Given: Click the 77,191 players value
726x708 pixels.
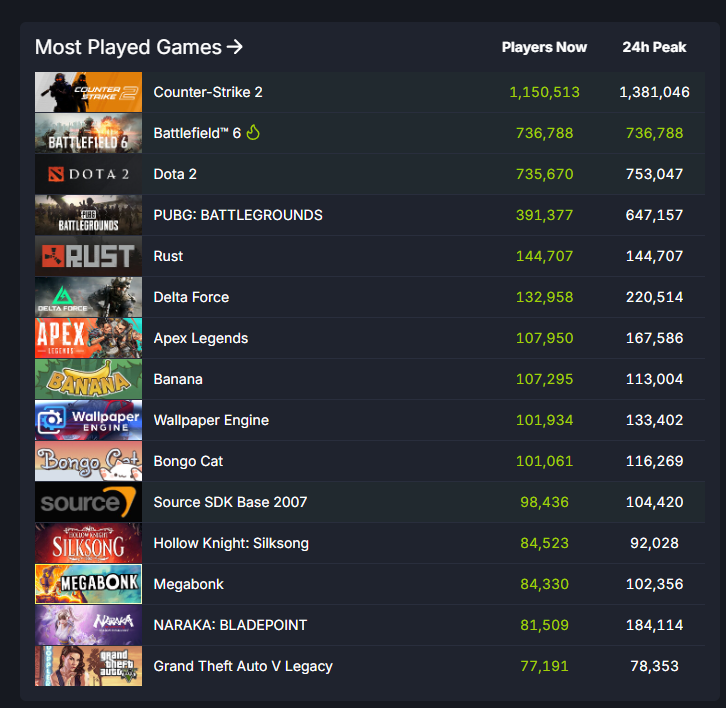Looking at the screenshot, I should pos(544,666).
